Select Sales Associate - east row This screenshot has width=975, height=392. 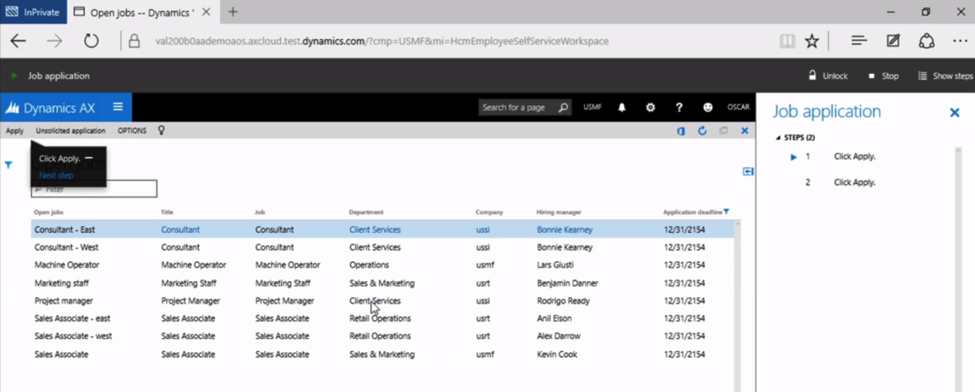[382, 319]
